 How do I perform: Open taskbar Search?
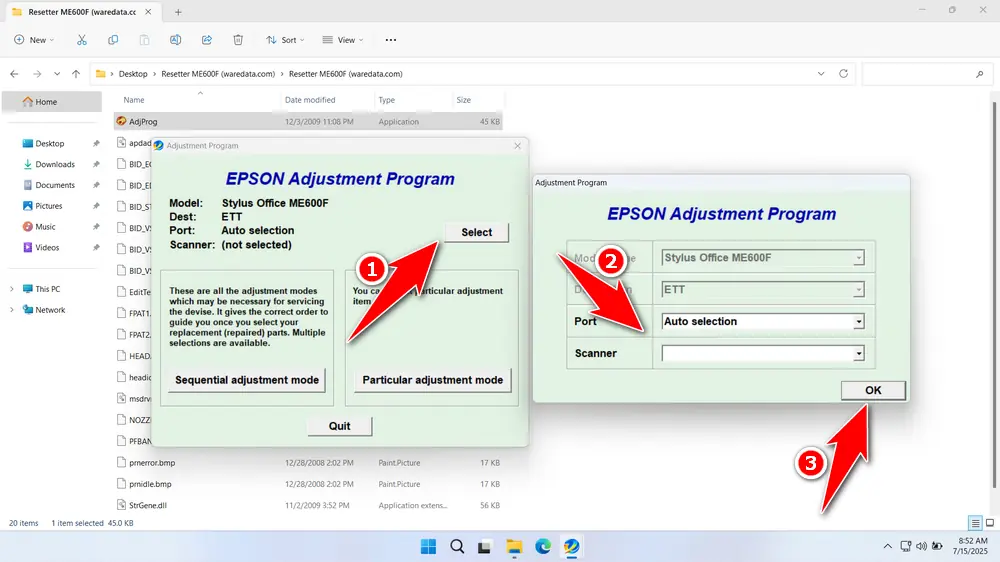[457, 547]
